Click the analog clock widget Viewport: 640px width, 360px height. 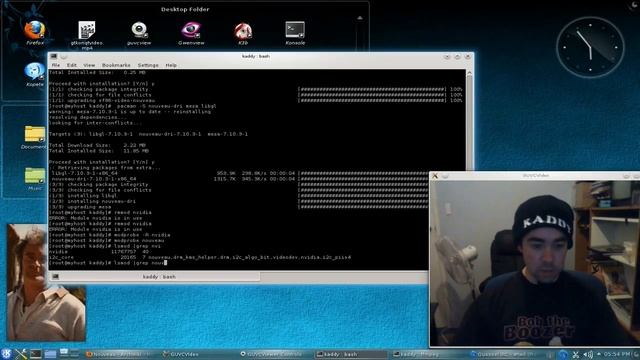click(590, 47)
